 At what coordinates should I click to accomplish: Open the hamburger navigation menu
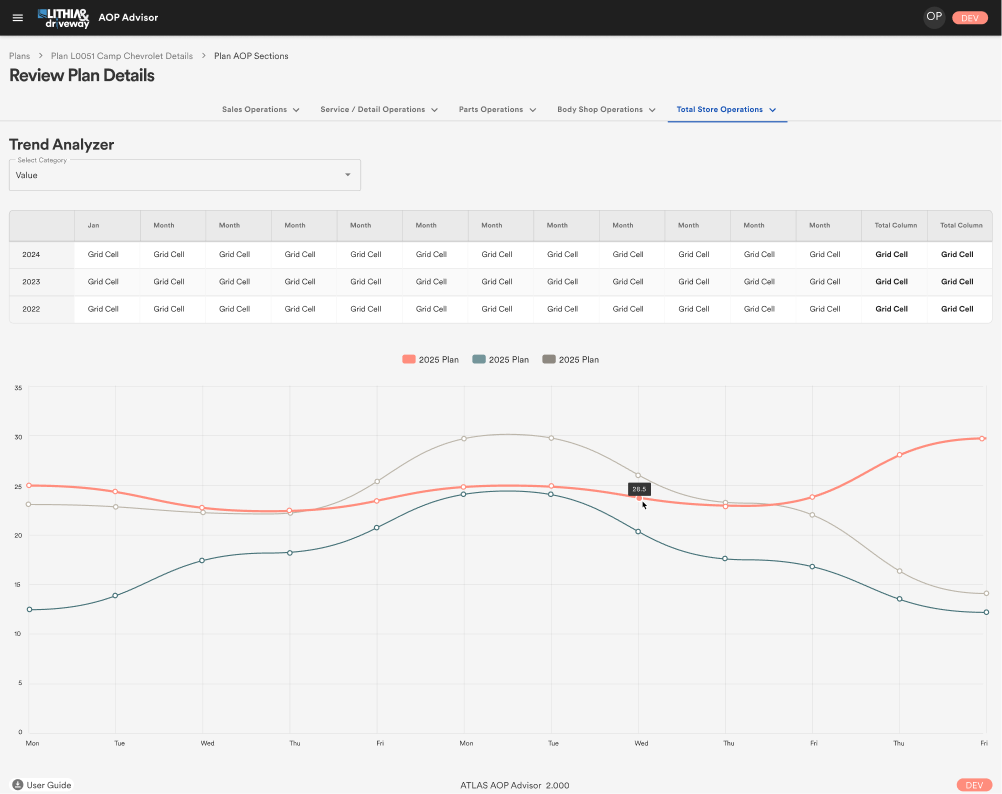coord(17,17)
